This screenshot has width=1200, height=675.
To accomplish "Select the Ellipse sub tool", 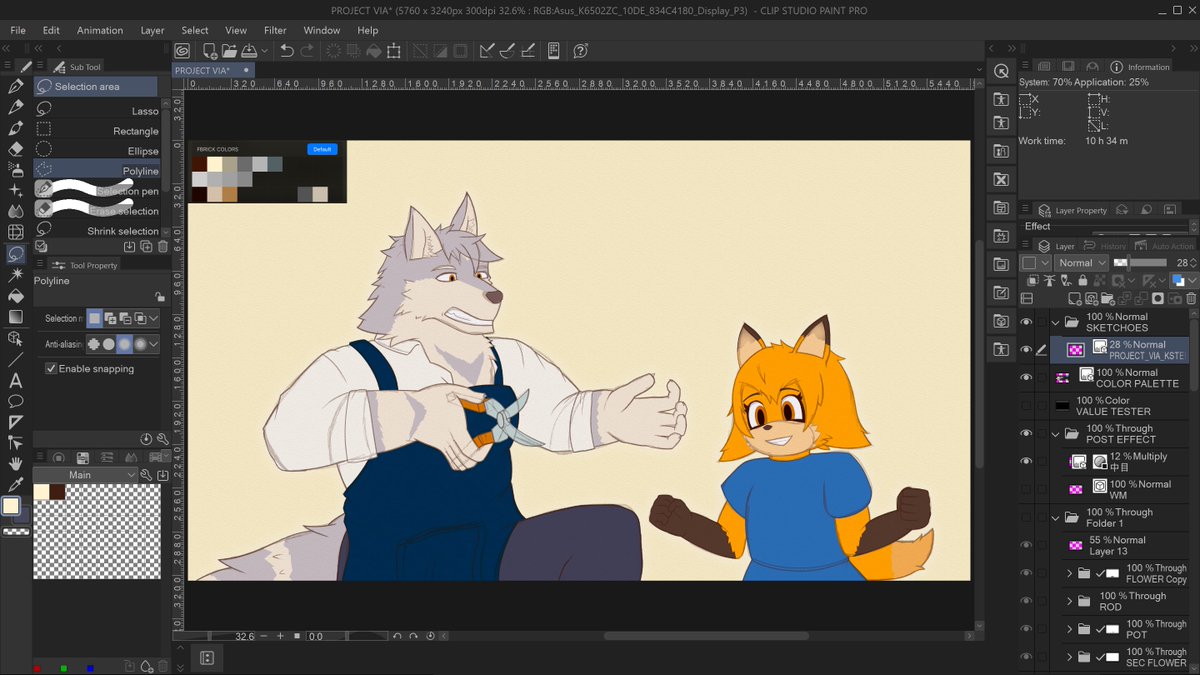I will (96, 151).
